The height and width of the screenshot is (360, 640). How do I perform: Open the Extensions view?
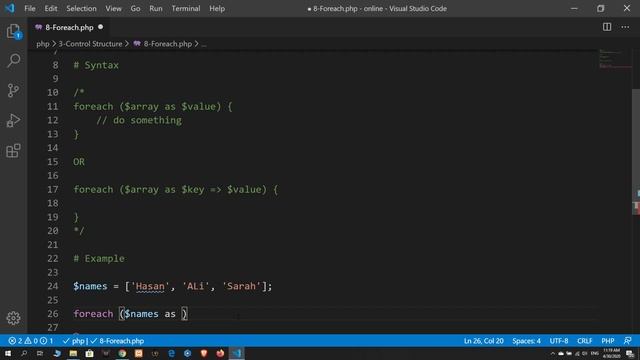point(13,151)
